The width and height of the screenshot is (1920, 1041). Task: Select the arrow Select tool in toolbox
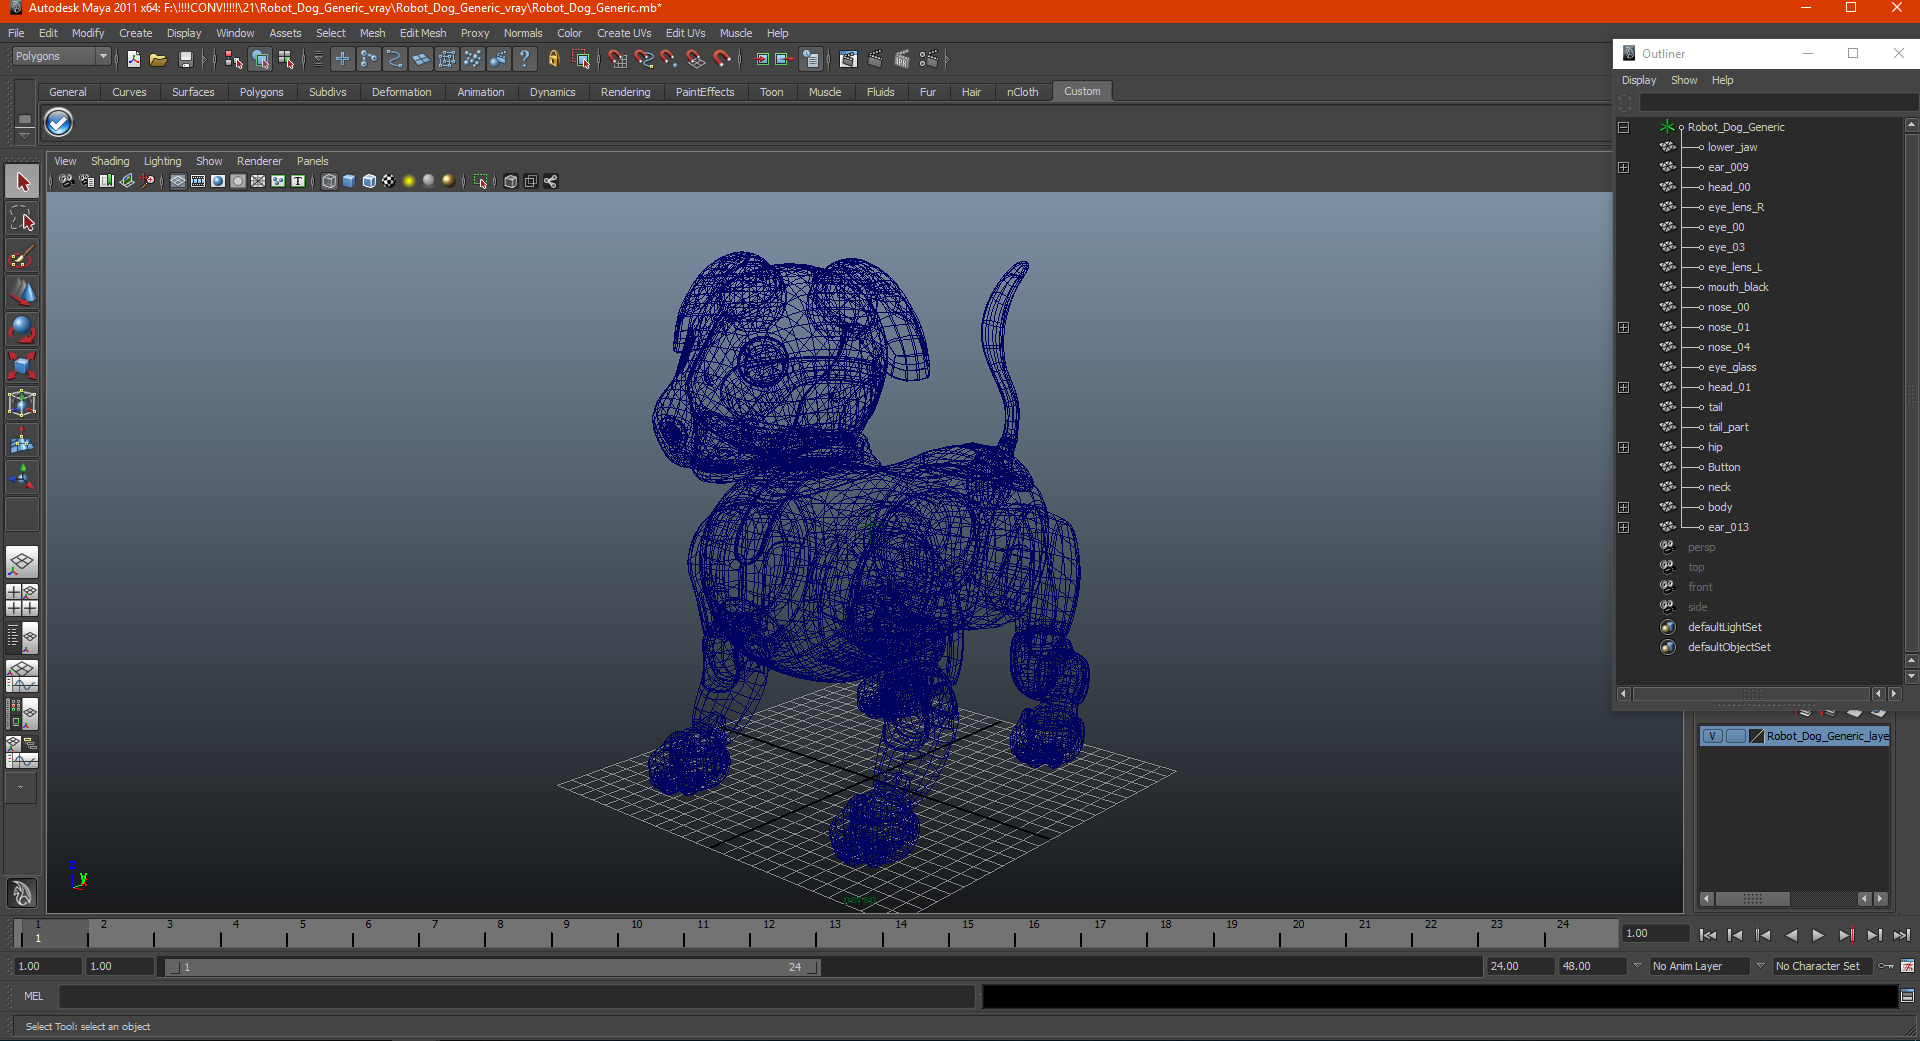click(x=22, y=182)
